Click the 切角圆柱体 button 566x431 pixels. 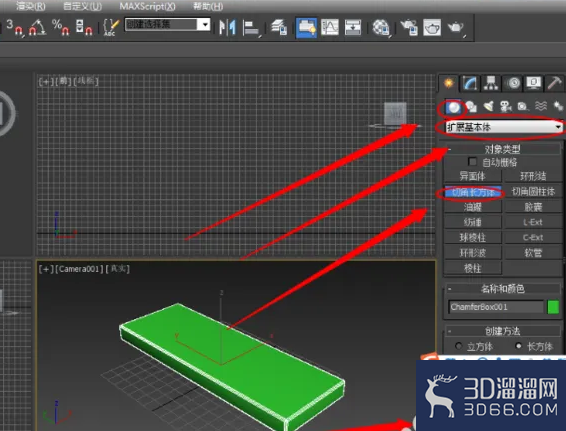(x=533, y=192)
